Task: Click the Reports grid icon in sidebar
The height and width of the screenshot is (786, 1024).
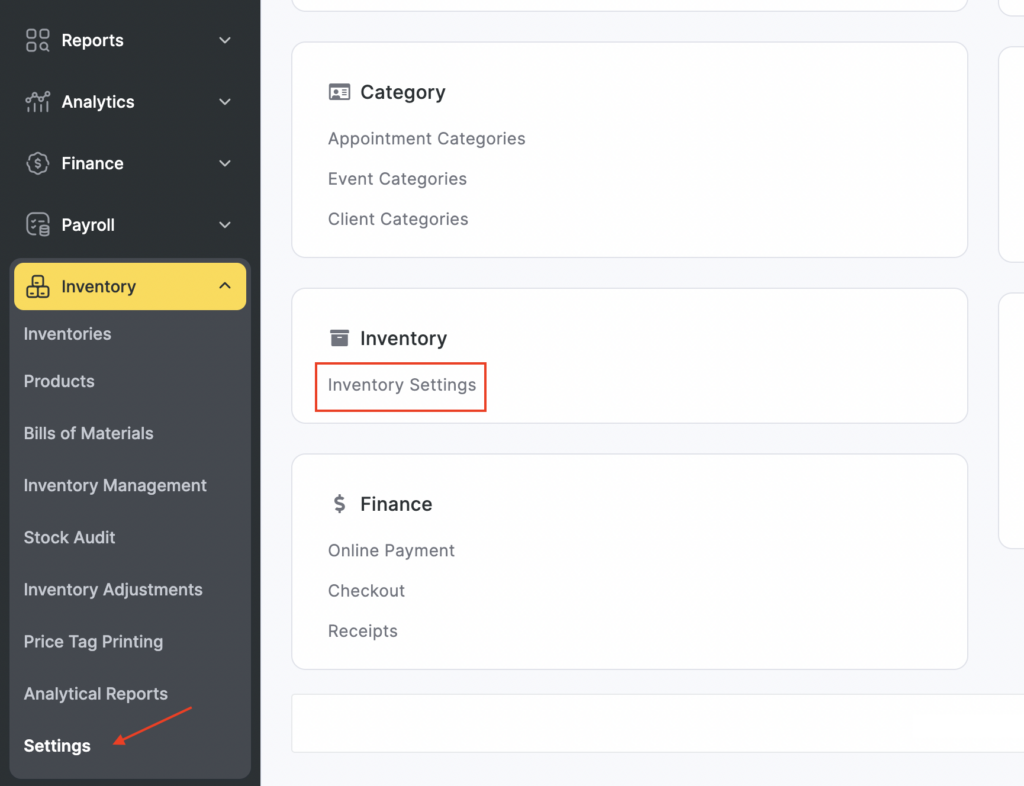Action: tap(37, 40)
